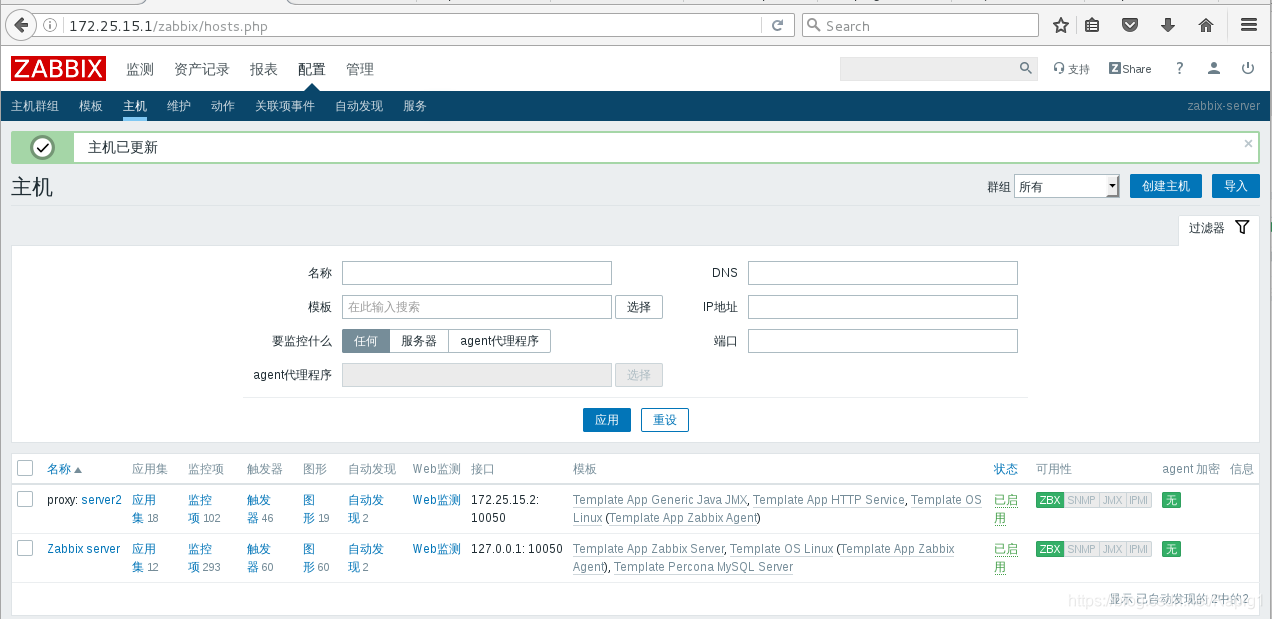This screenshot has width=1272, height=619.
Task: Click the 创建主机 button
Action: click(1166, 186)
